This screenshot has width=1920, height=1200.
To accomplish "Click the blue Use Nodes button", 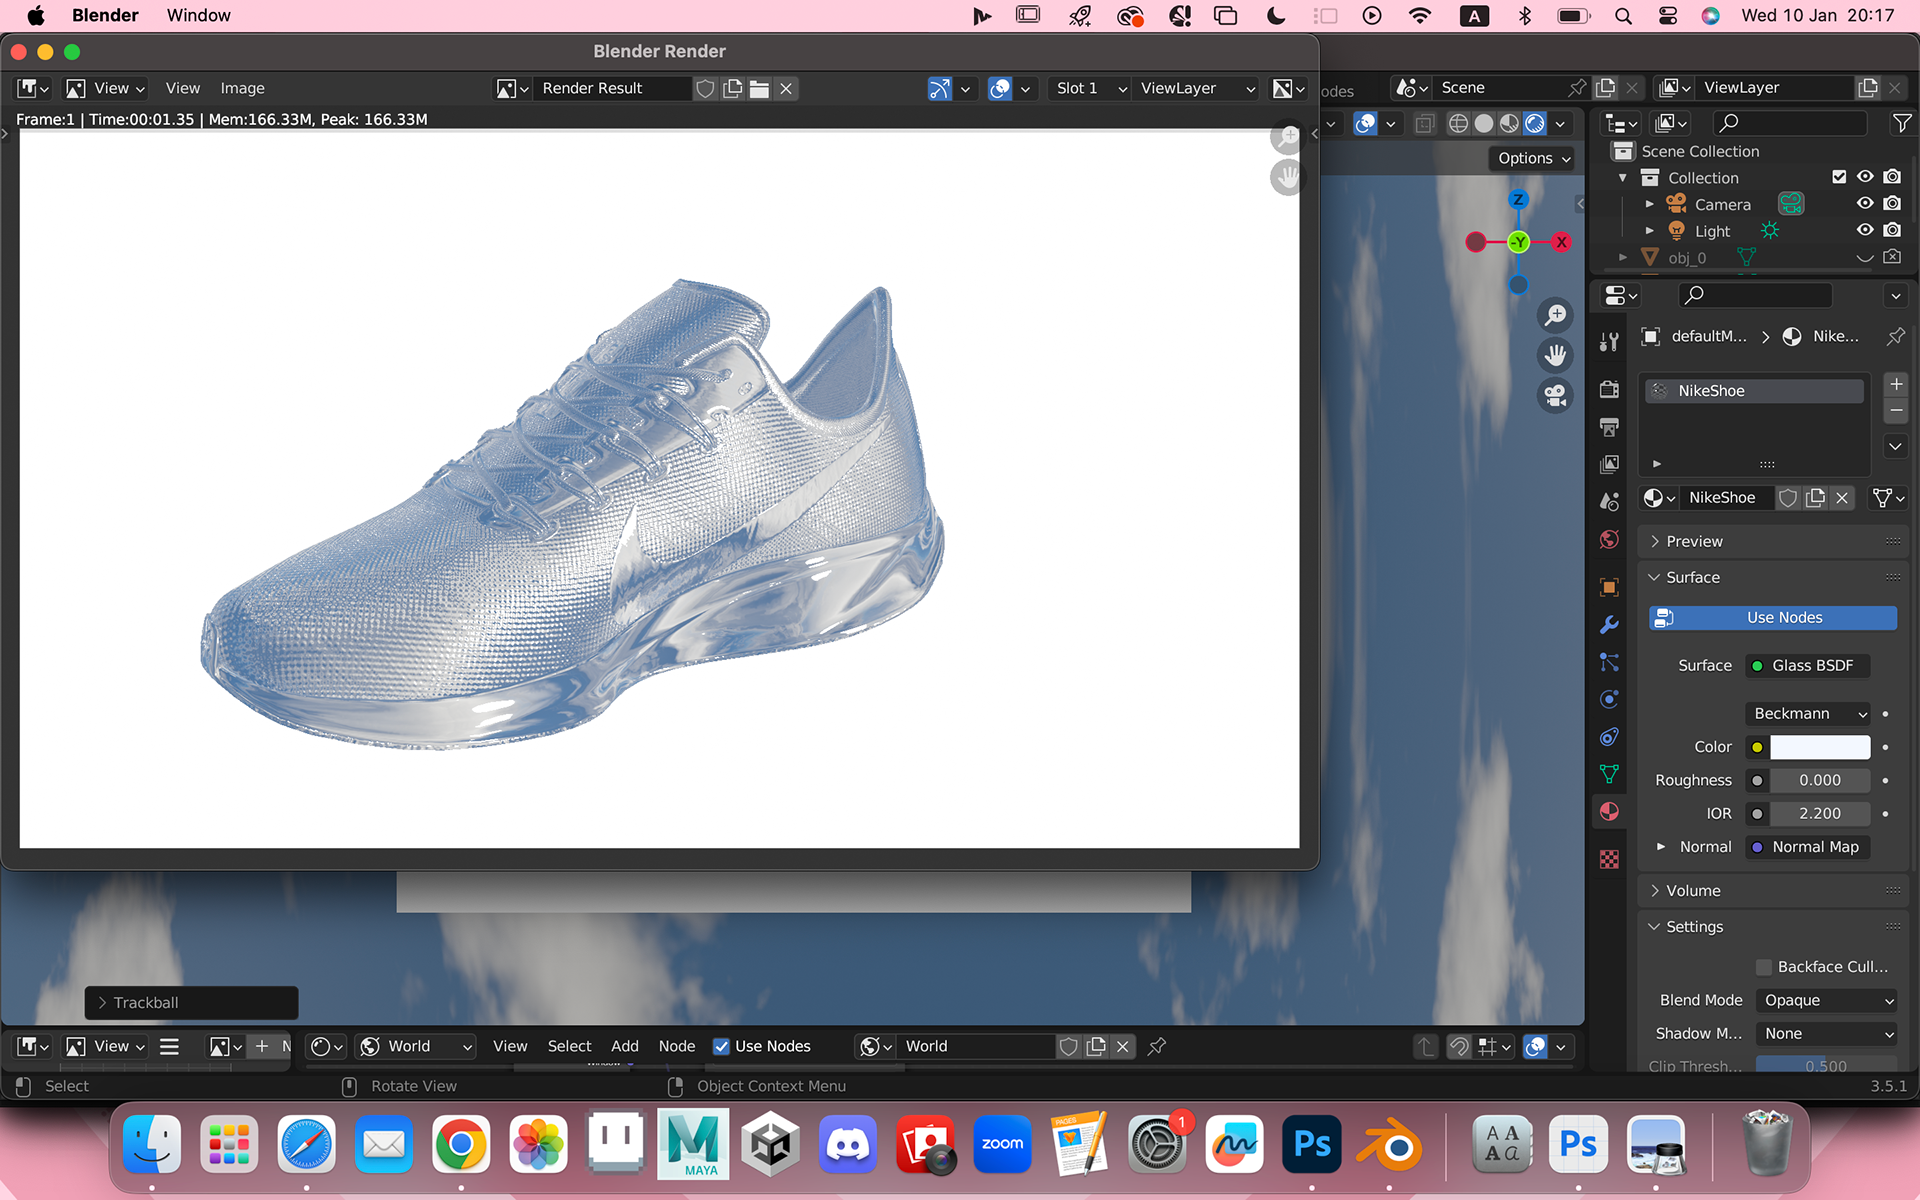I will [1773, 618].
